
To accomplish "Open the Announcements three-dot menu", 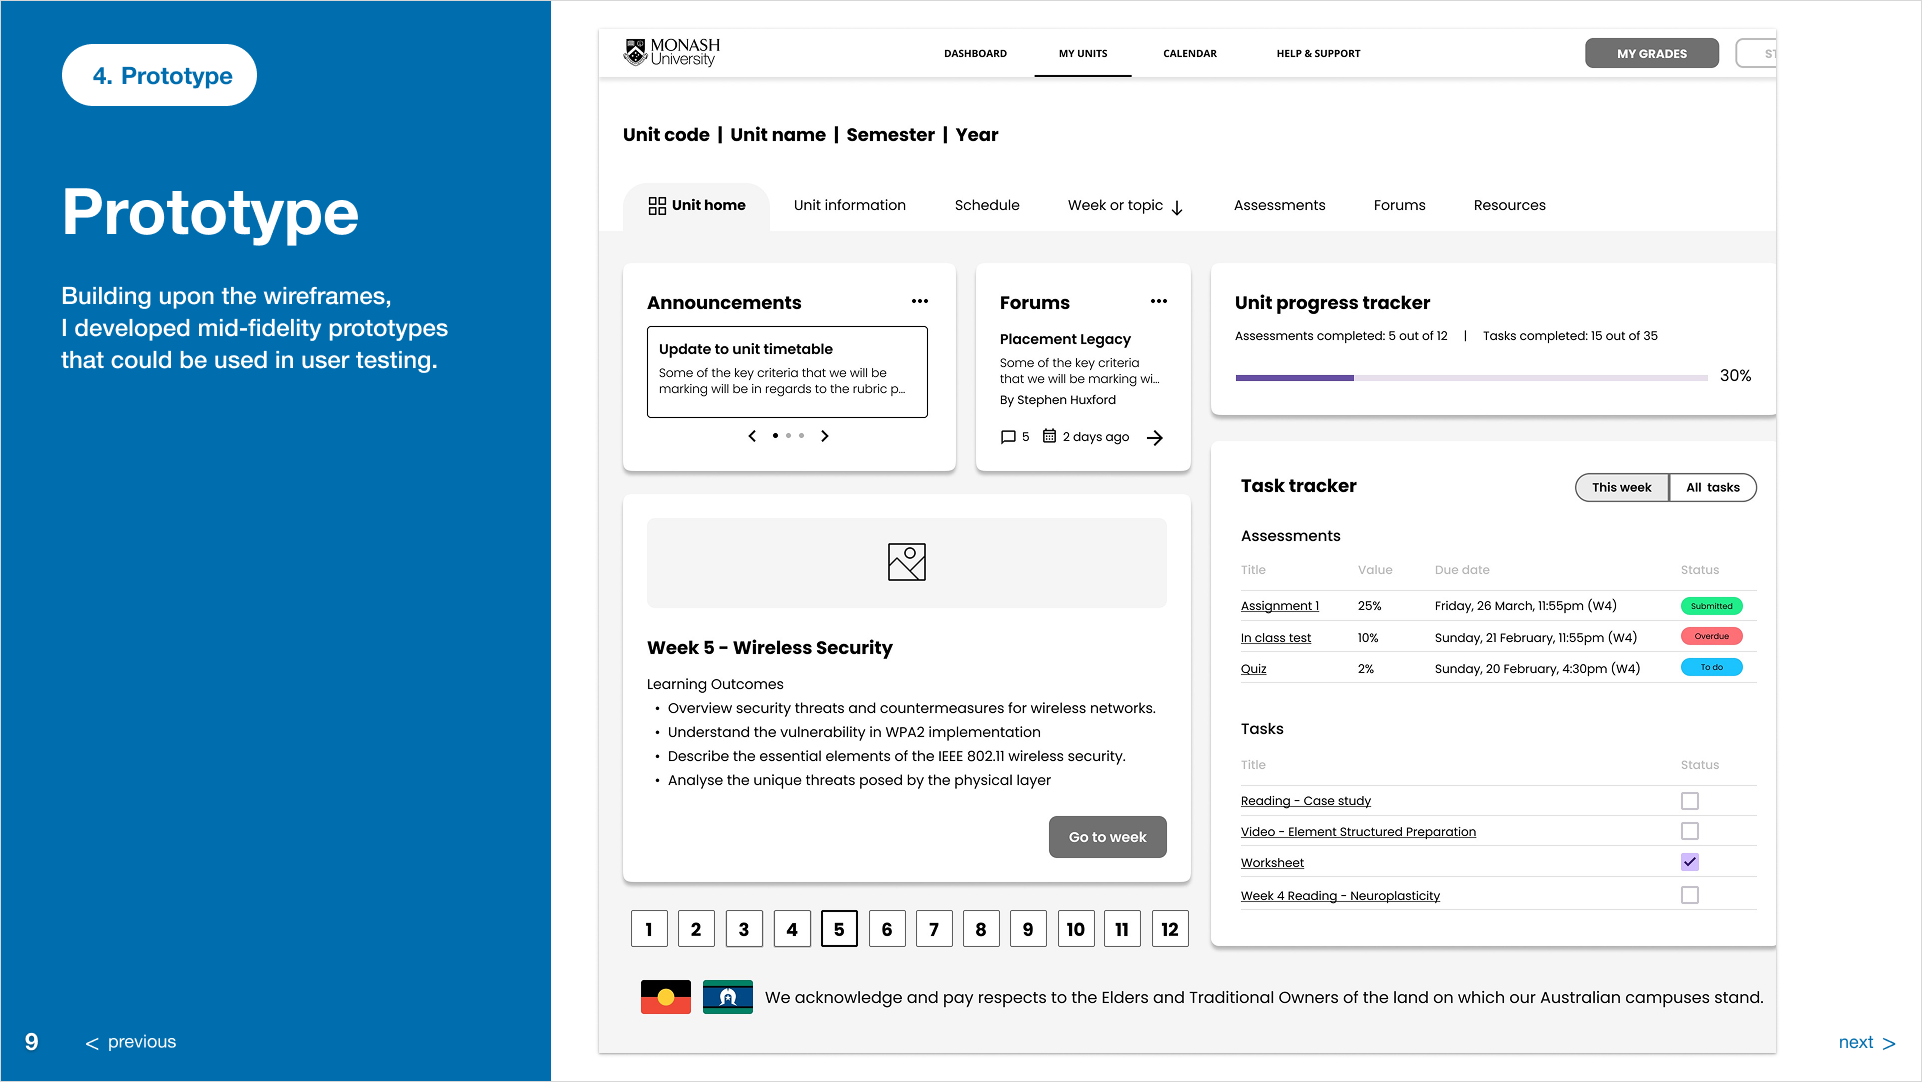I will pos(919,301).
